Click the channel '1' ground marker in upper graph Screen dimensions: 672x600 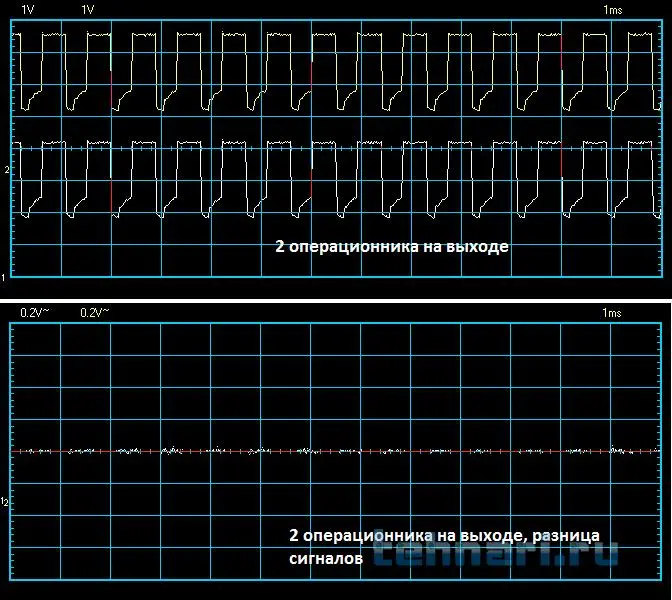click(x=3, y=277)
